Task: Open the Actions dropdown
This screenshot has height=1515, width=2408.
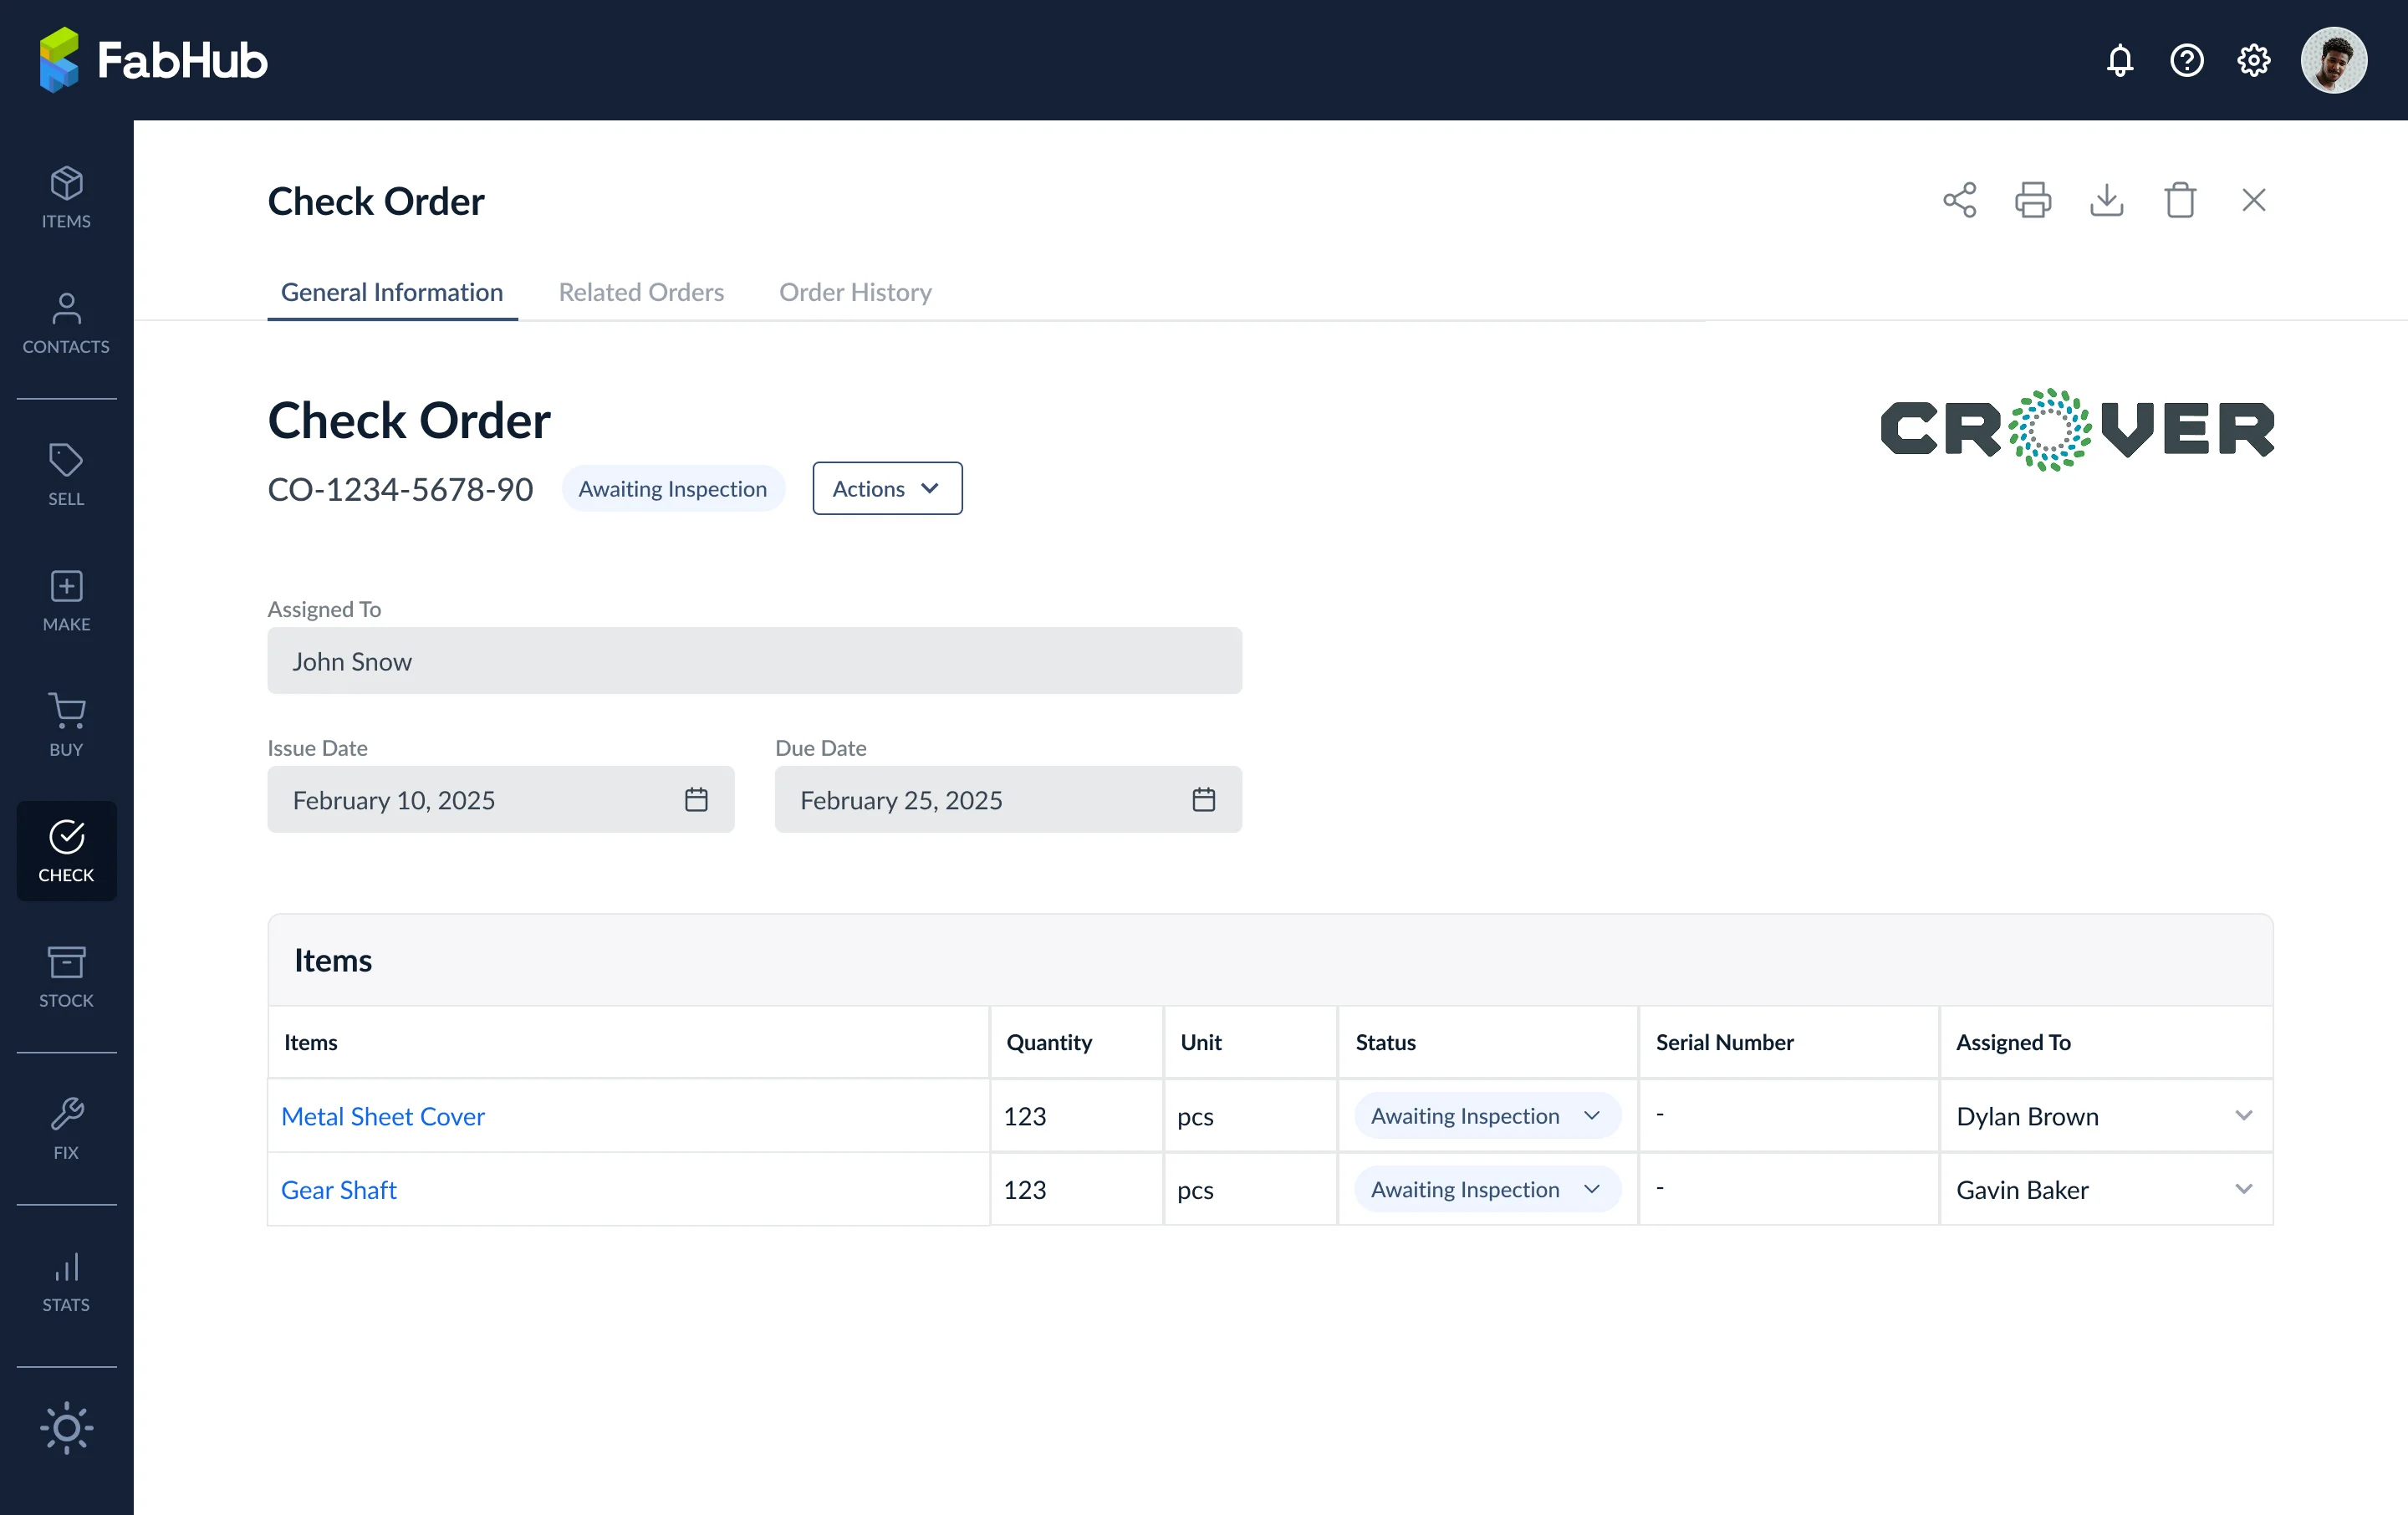Action: tap(887, 488)
